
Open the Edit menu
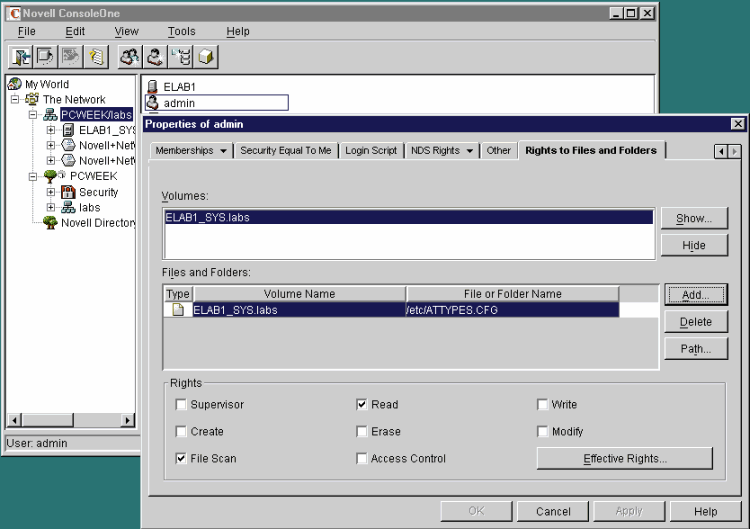tap(75, 32)
